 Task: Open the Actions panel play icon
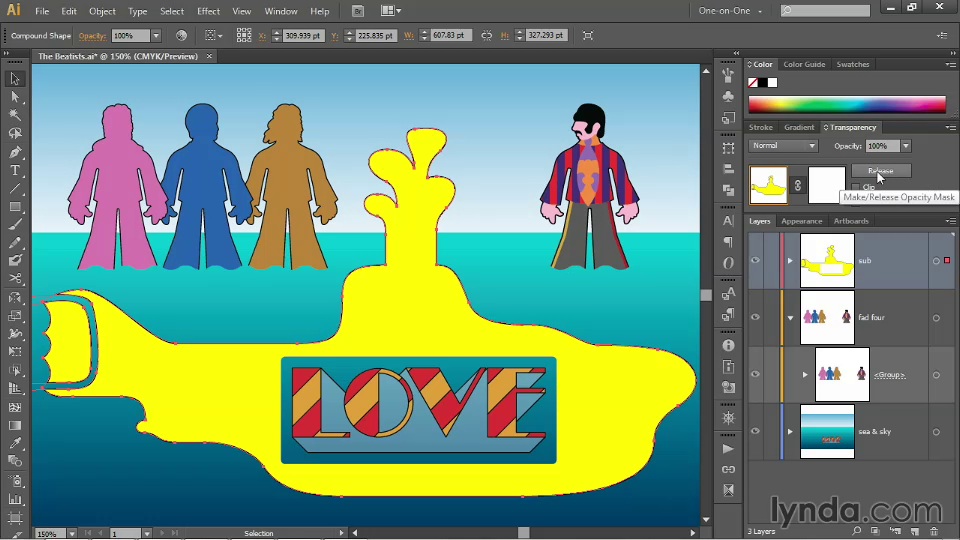[x=728, y=449]
